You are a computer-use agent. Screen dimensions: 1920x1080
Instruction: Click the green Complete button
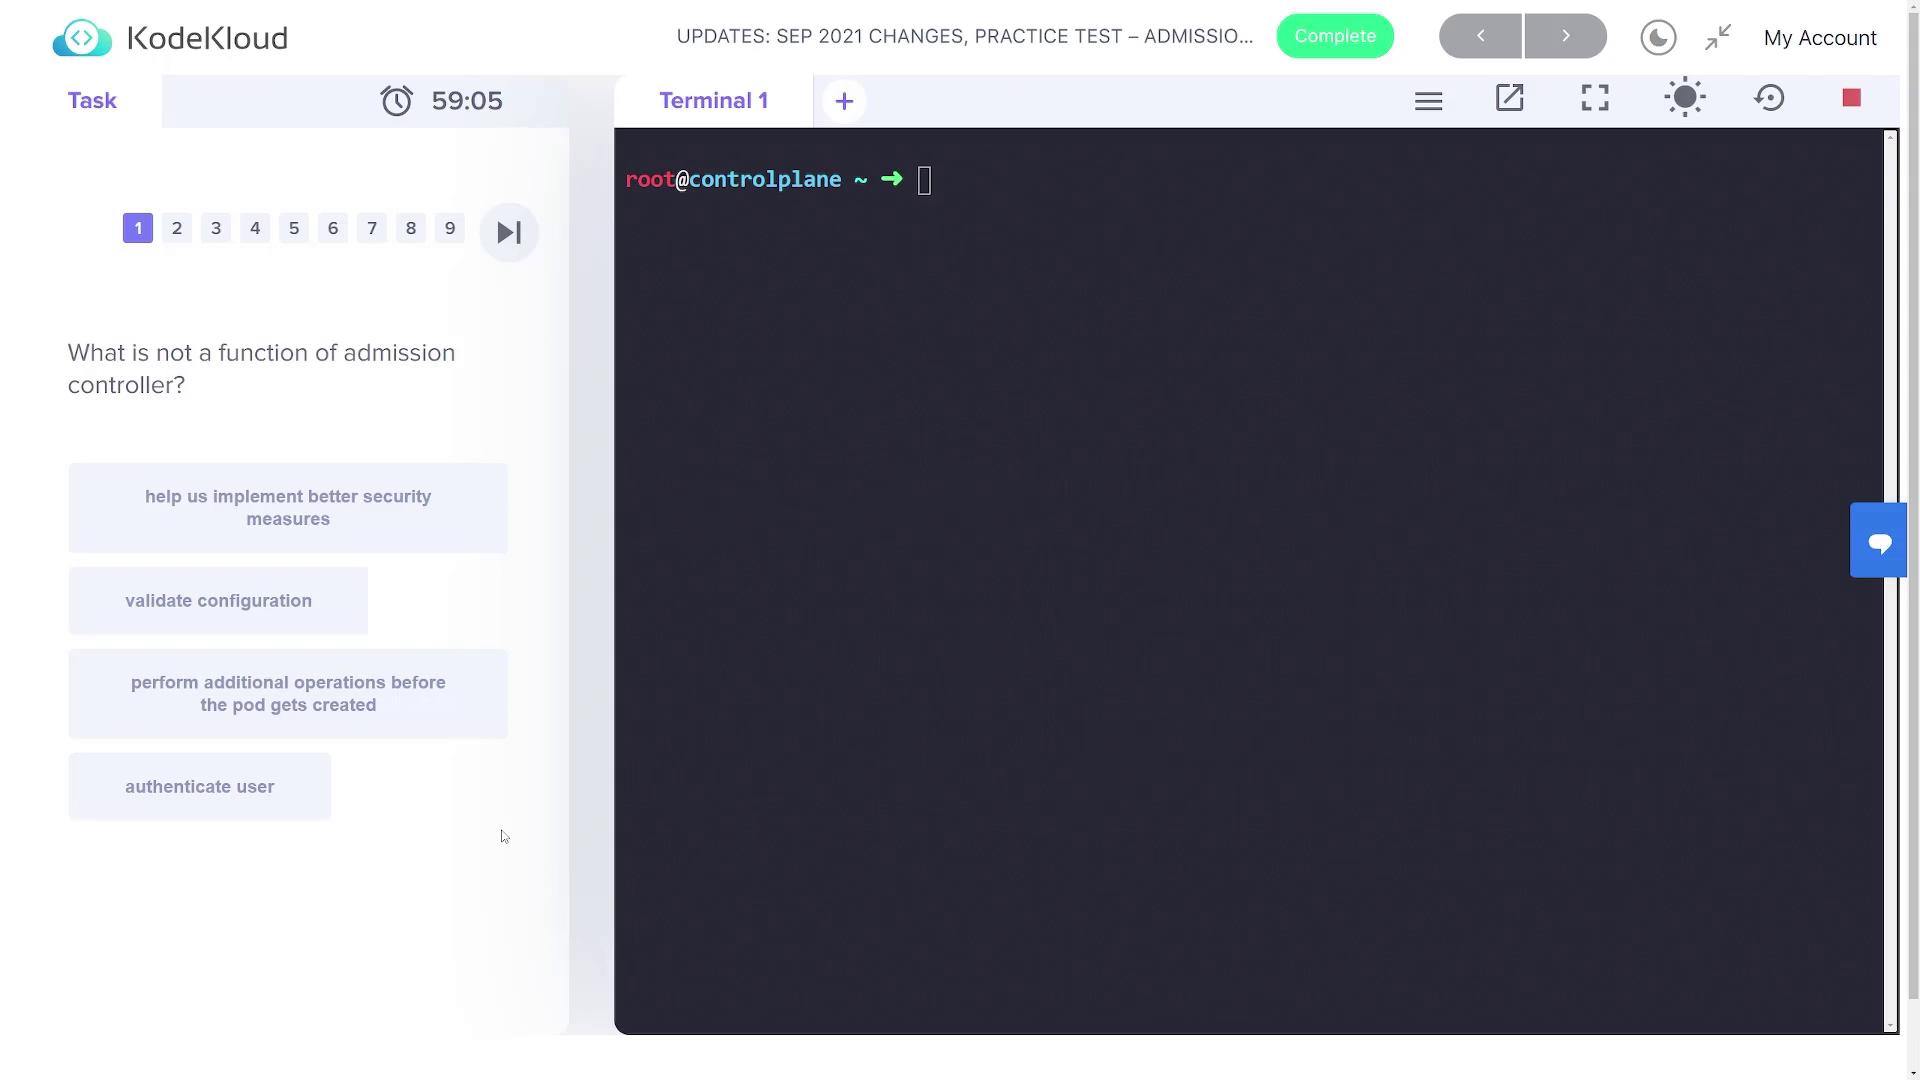pos(1334,36)
